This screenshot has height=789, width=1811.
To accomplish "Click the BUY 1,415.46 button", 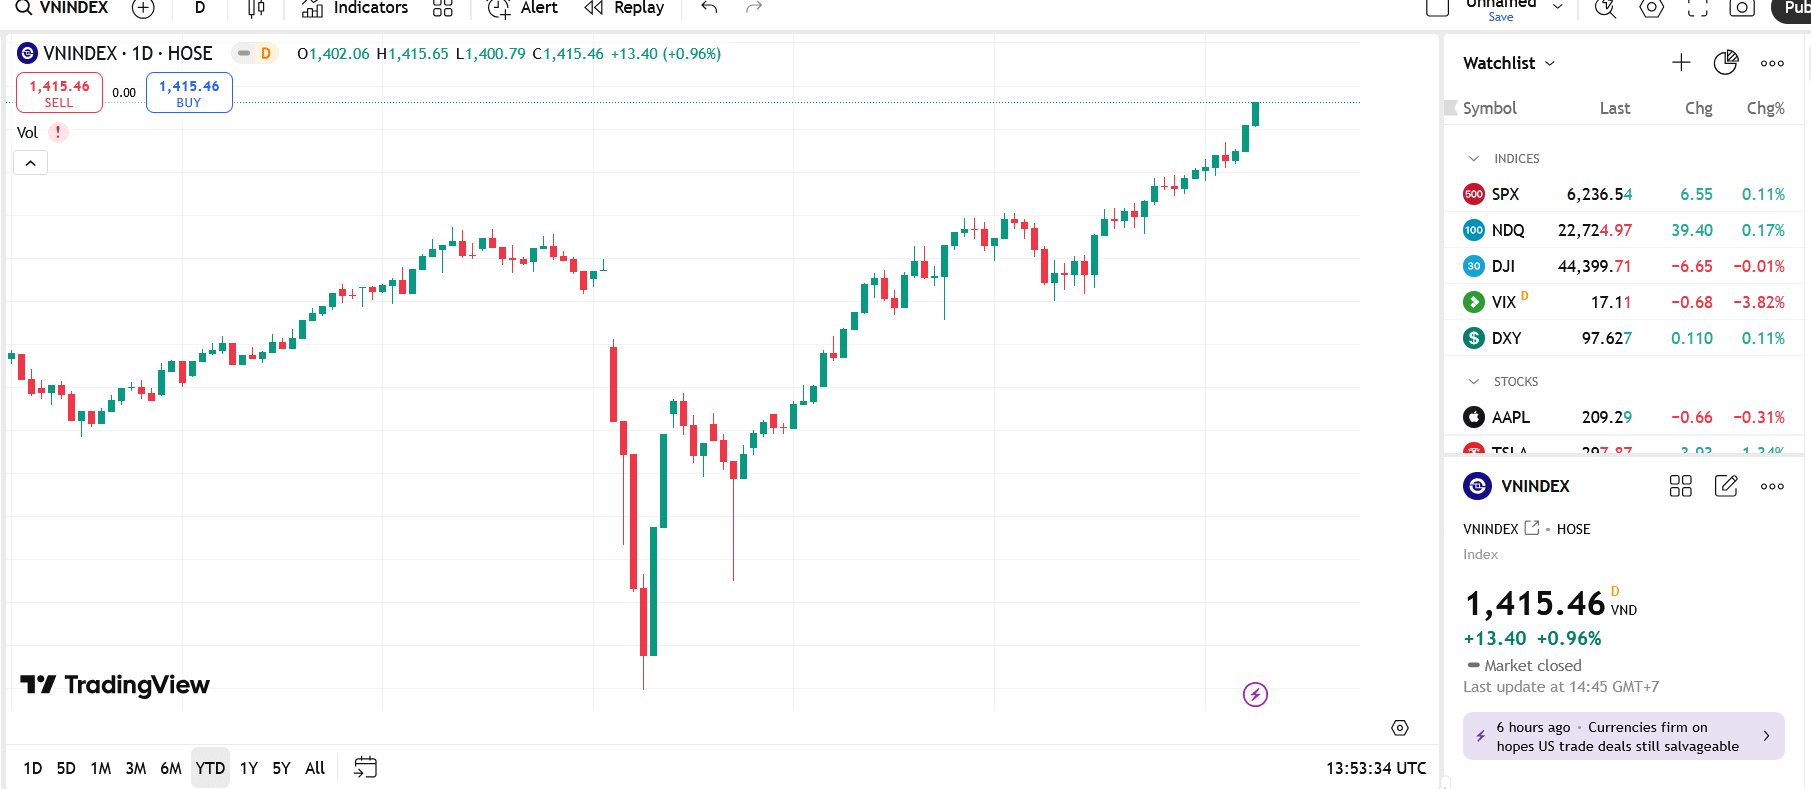I will click(x=189, y=93).
